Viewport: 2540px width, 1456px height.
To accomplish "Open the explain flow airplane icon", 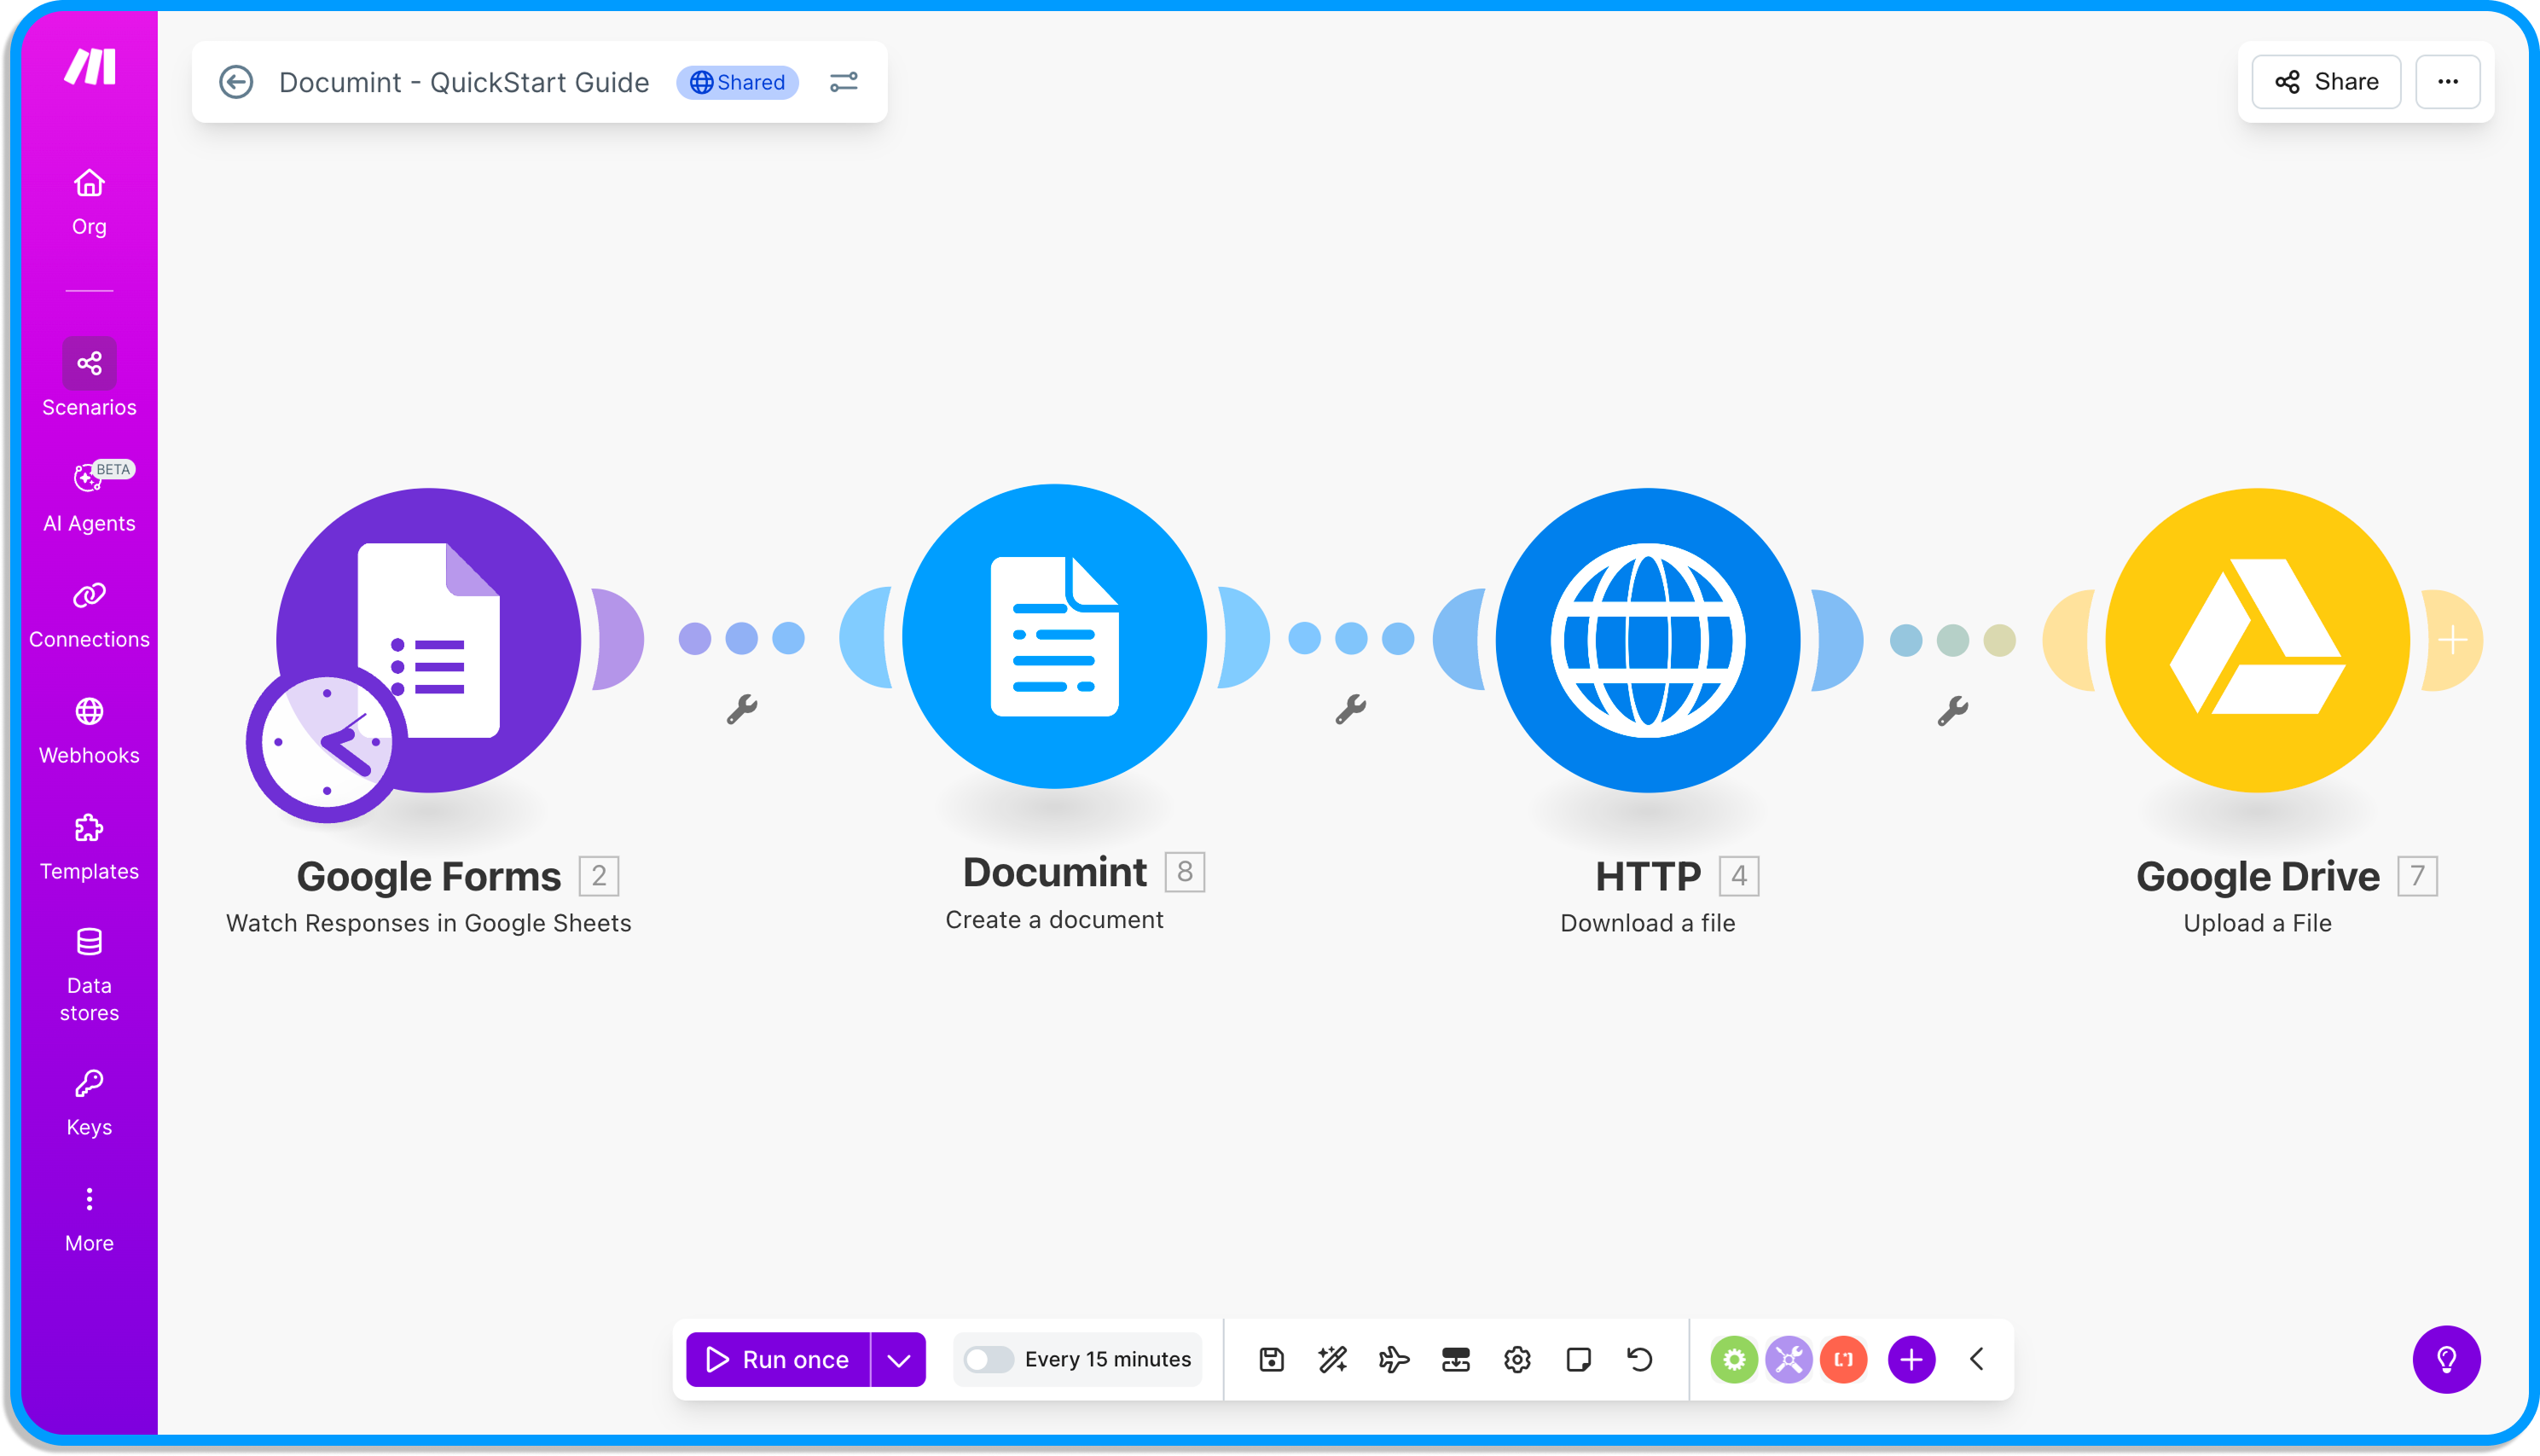I will point(1394,1359).
